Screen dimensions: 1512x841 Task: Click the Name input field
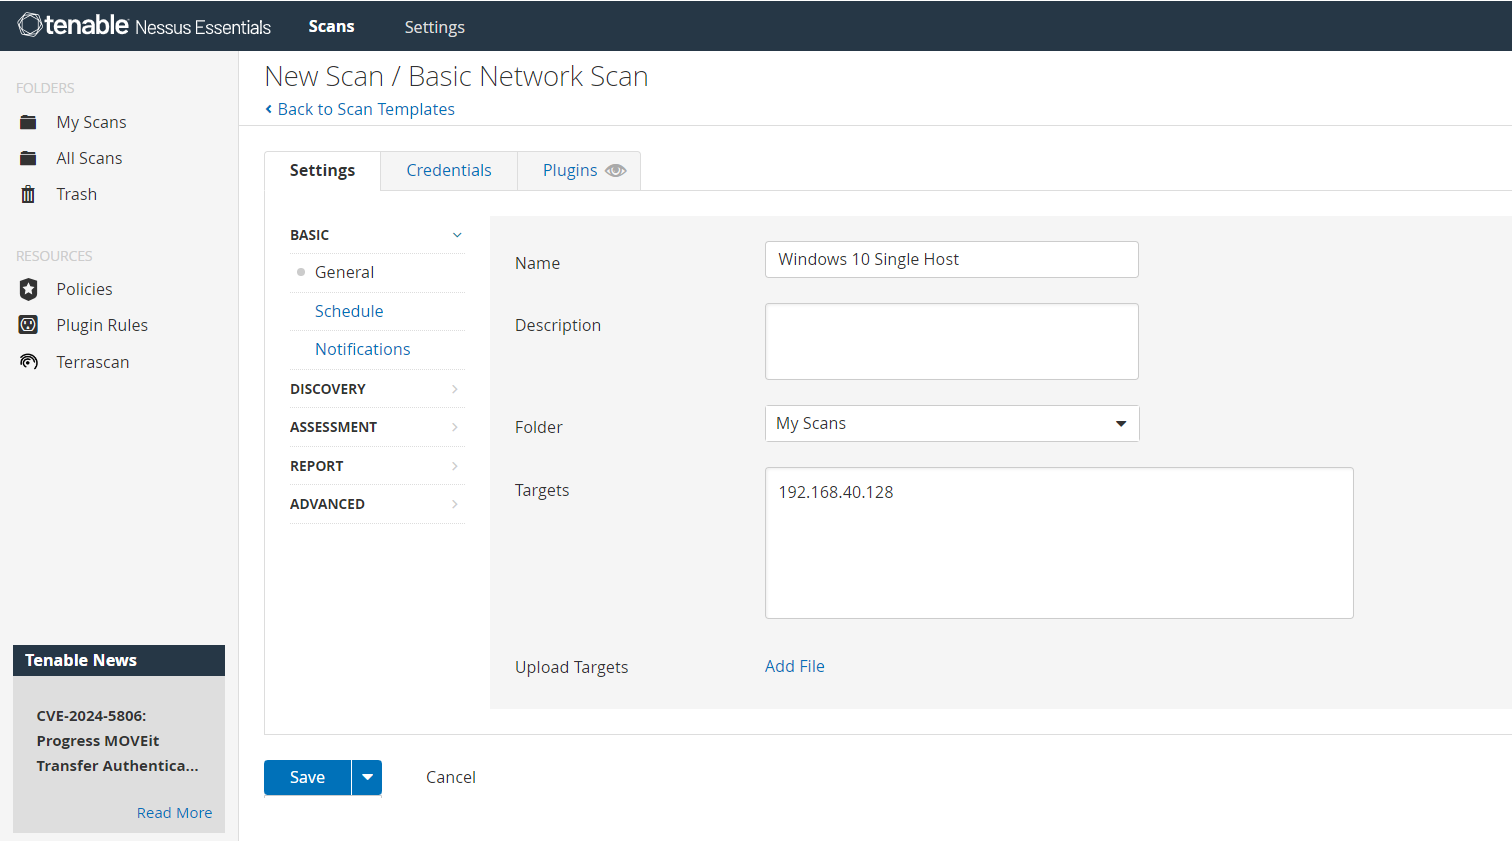[x=952, y=260]
